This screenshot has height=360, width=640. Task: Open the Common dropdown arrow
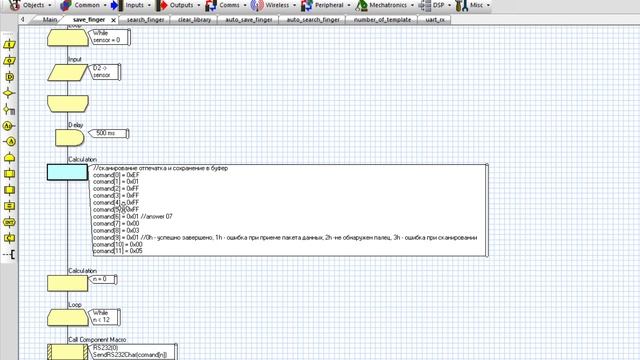tap(105, 5)
